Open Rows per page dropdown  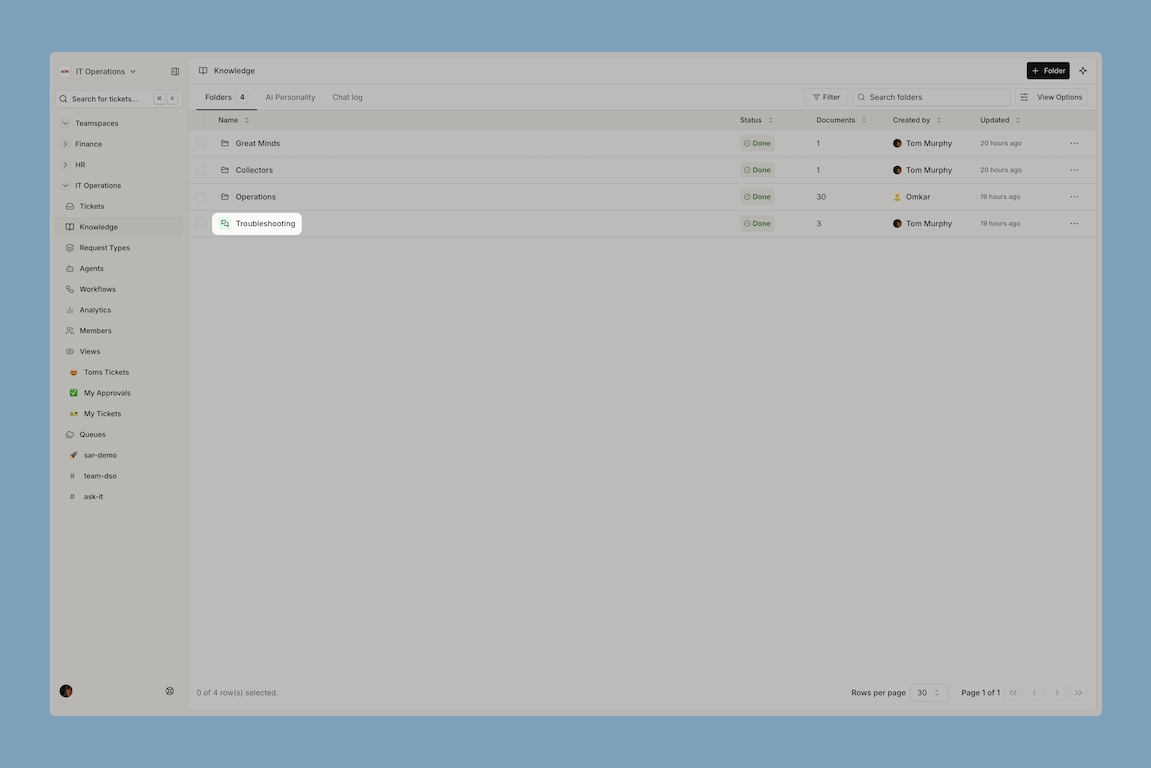(x=928, y=693)
